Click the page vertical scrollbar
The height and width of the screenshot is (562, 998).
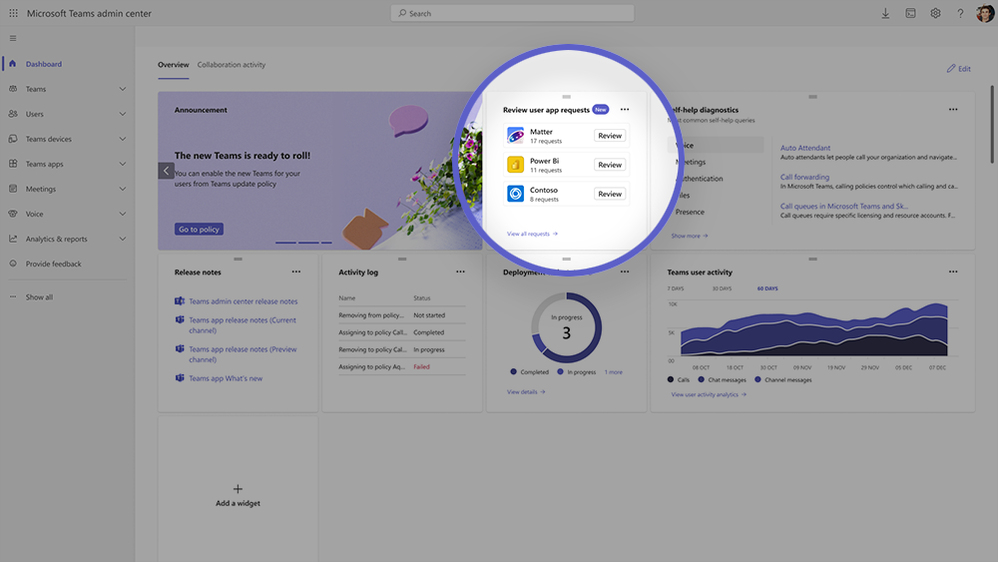(x=992, y=124)
